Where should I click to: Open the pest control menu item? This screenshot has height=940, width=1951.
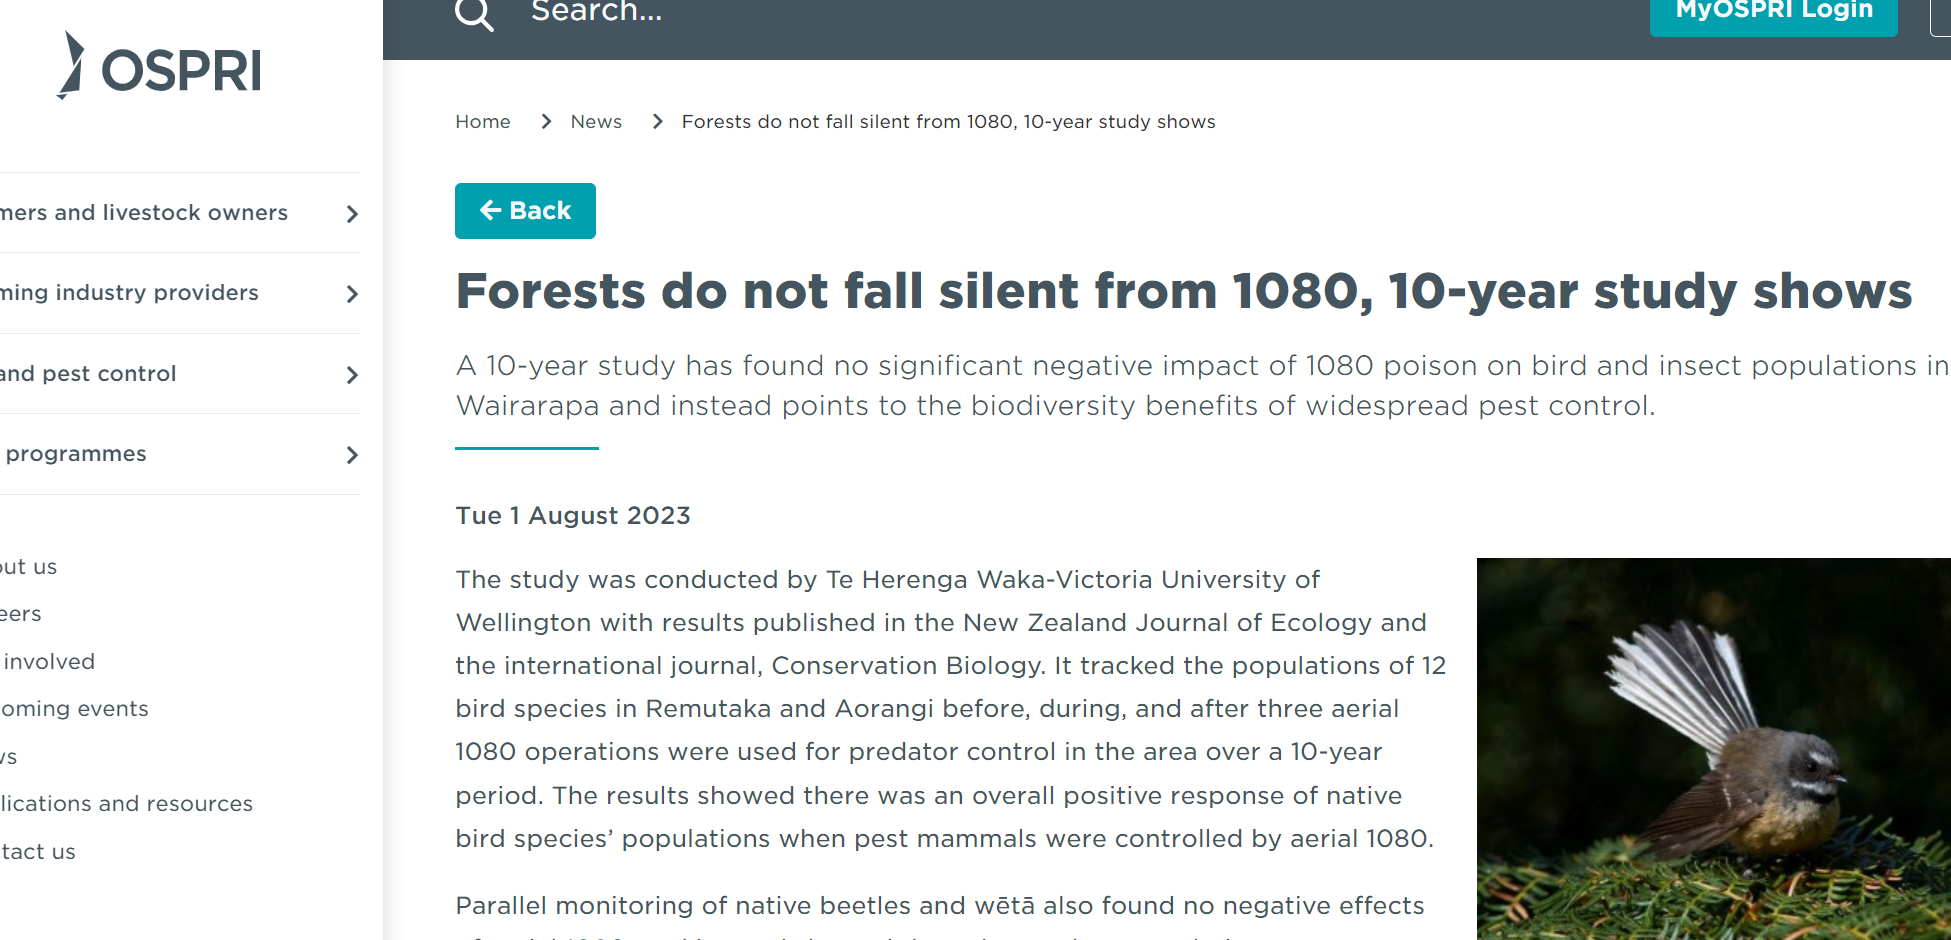click(x=88, y=374)
